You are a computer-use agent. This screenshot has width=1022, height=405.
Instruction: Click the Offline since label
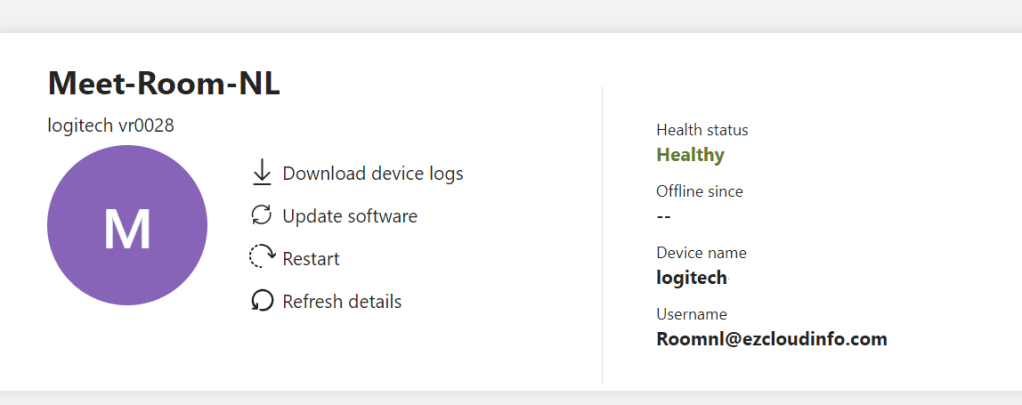pyautogui.click(x=700, y=191)
